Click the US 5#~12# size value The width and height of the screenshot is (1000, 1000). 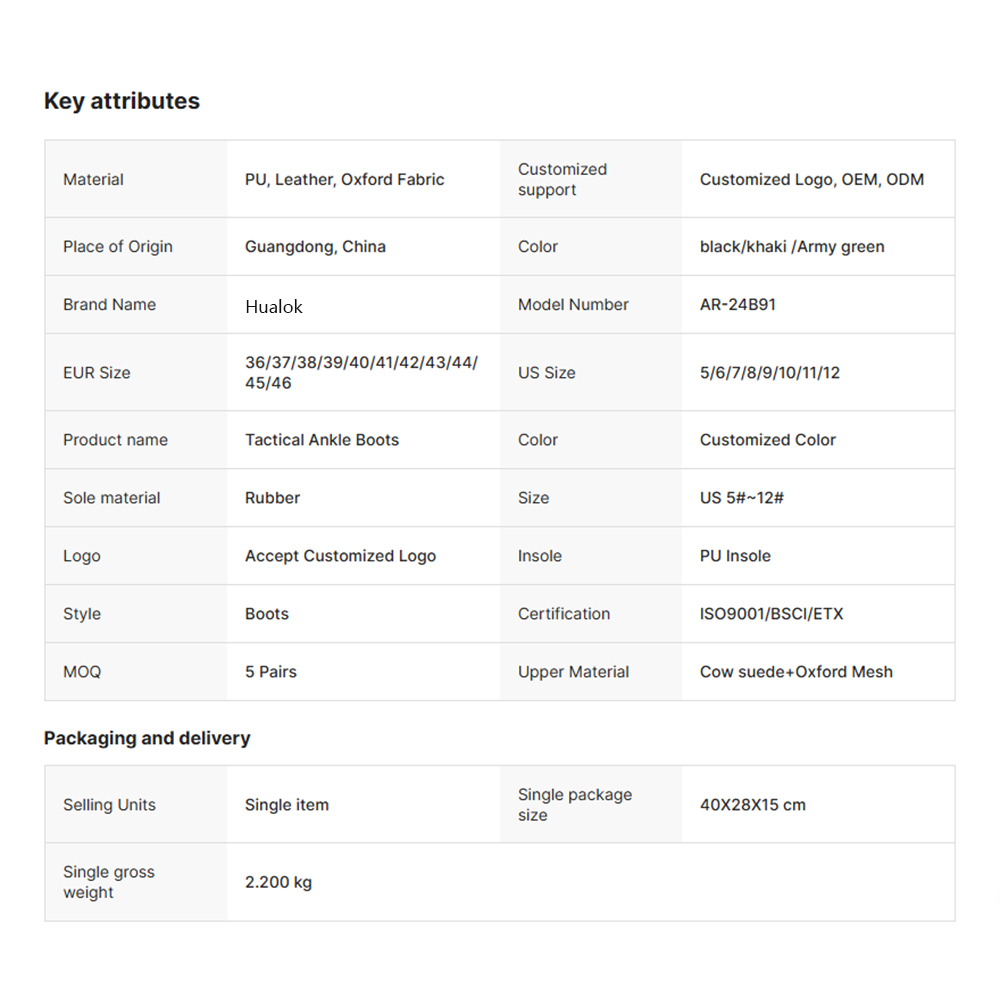(x=742, y=498)
